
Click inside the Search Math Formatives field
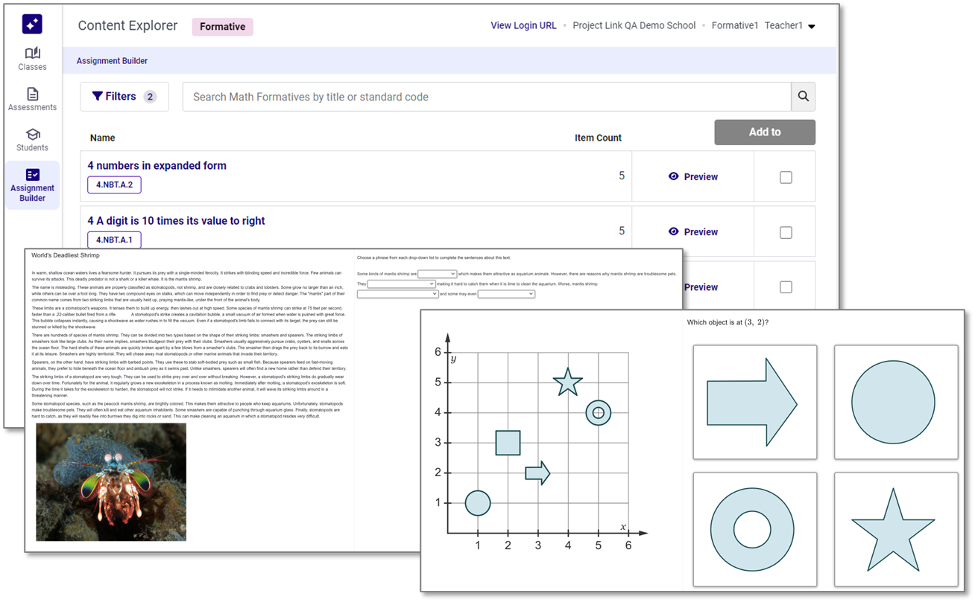(x=486, y=97)
